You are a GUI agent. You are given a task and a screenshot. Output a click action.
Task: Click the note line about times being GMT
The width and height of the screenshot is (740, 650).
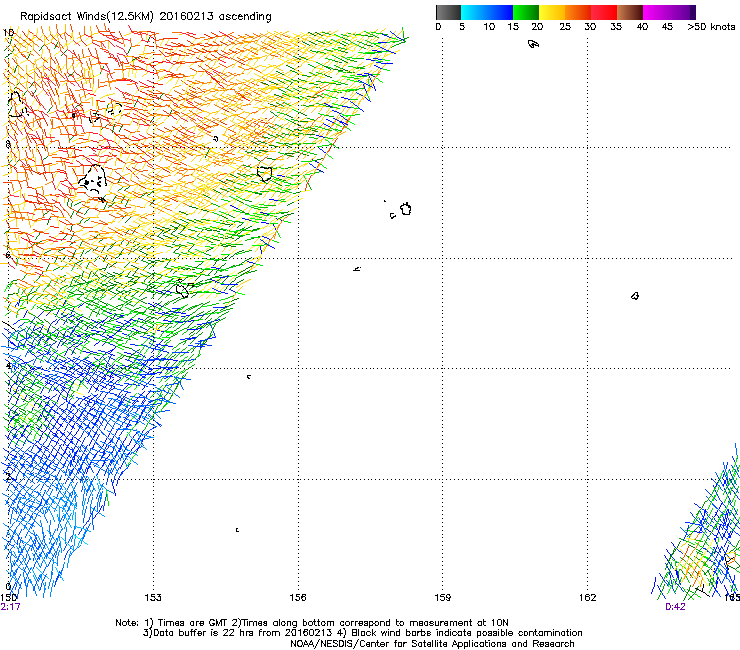pyautogui.click(x=312, y=623)
